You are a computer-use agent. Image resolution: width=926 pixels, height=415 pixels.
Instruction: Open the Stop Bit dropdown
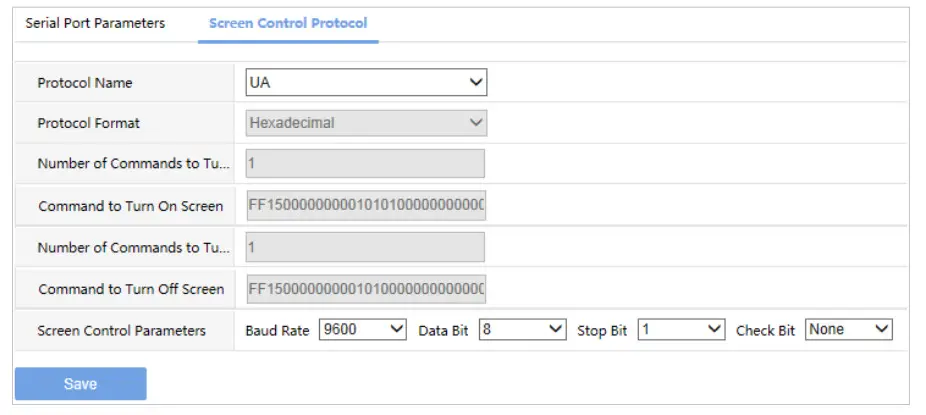click(680, 330)
